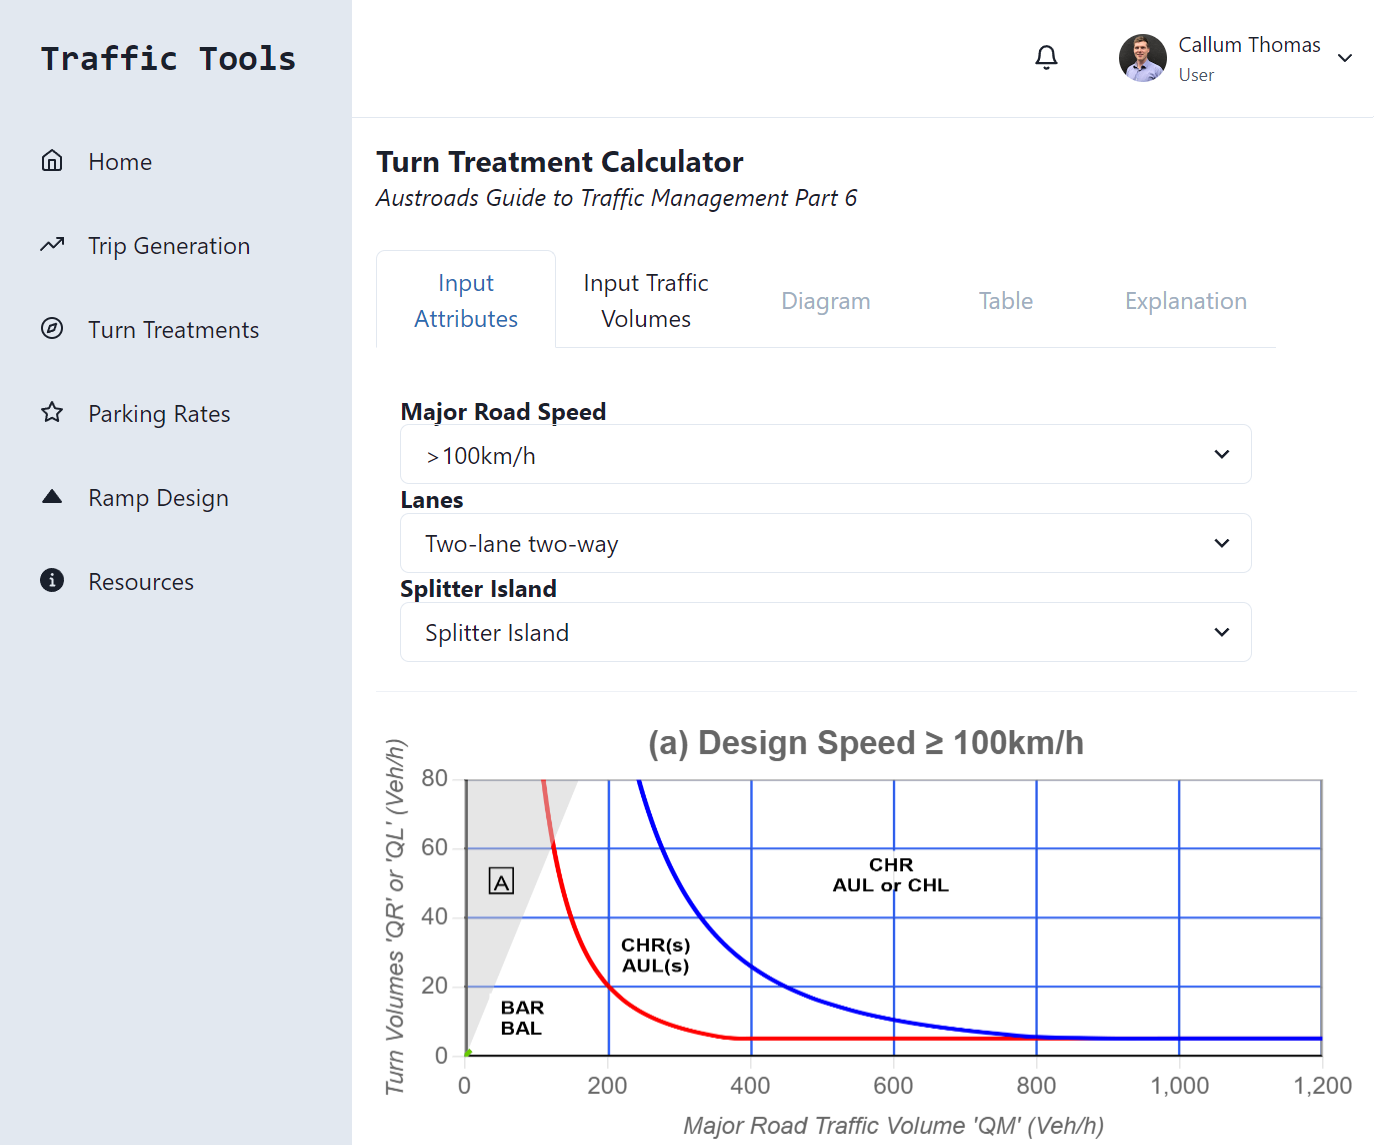The width and height of the screenshot is (1374, 1145).
Task: Open the Parking Rates page
Action: [x=159, y=414]
